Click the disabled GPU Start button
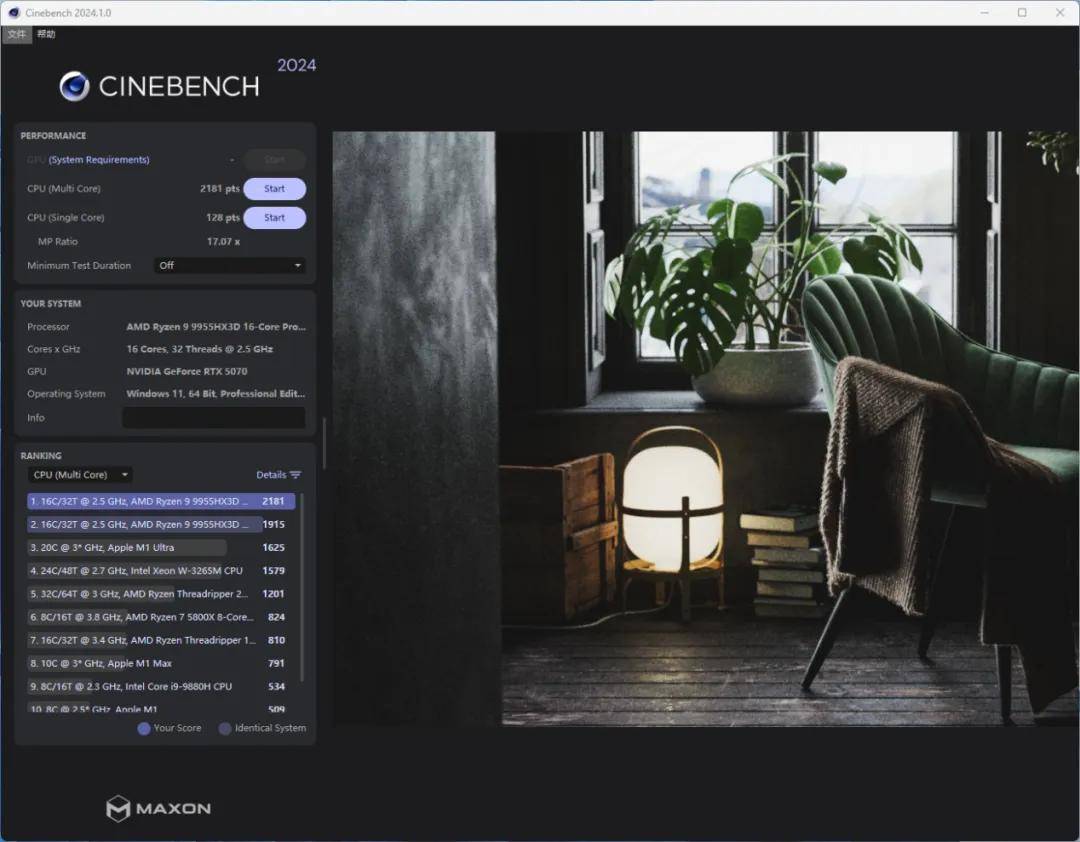The height and width of the screenshot is (842, 1080). point(274,160)
